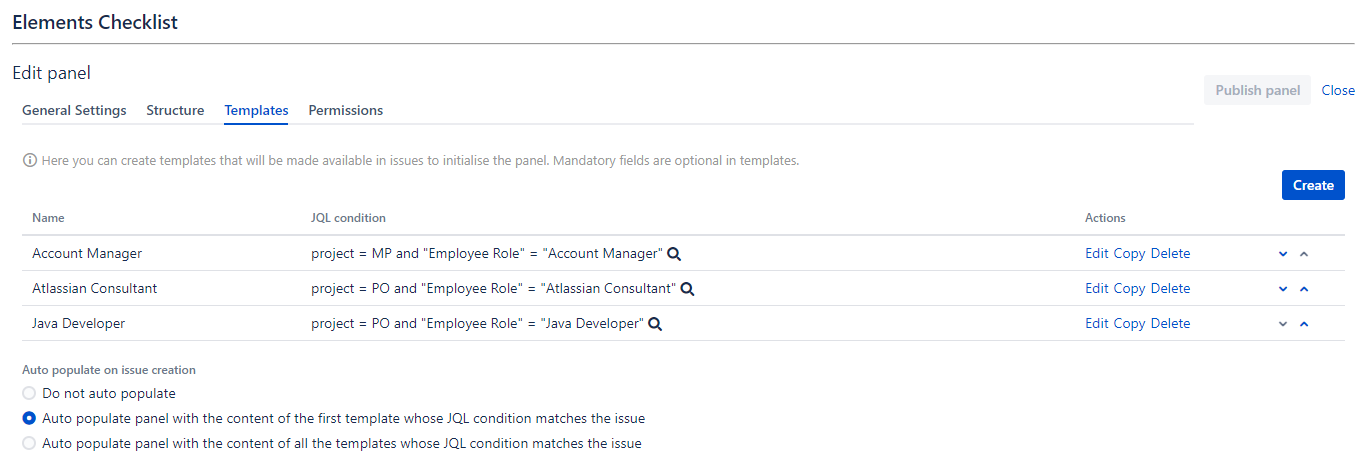Delete the Java Developer template
The height and width of the screenshot is (467, 1370).
pyautogui.click(x=1170, y=324)
